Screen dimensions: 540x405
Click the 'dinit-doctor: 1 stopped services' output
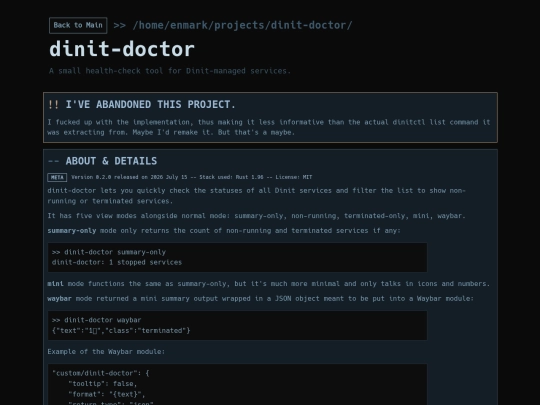117,262
